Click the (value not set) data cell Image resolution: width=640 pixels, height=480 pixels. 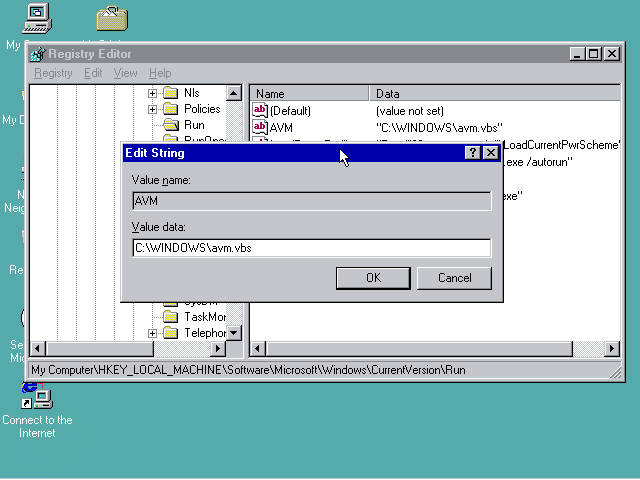[x=410, y=111]
